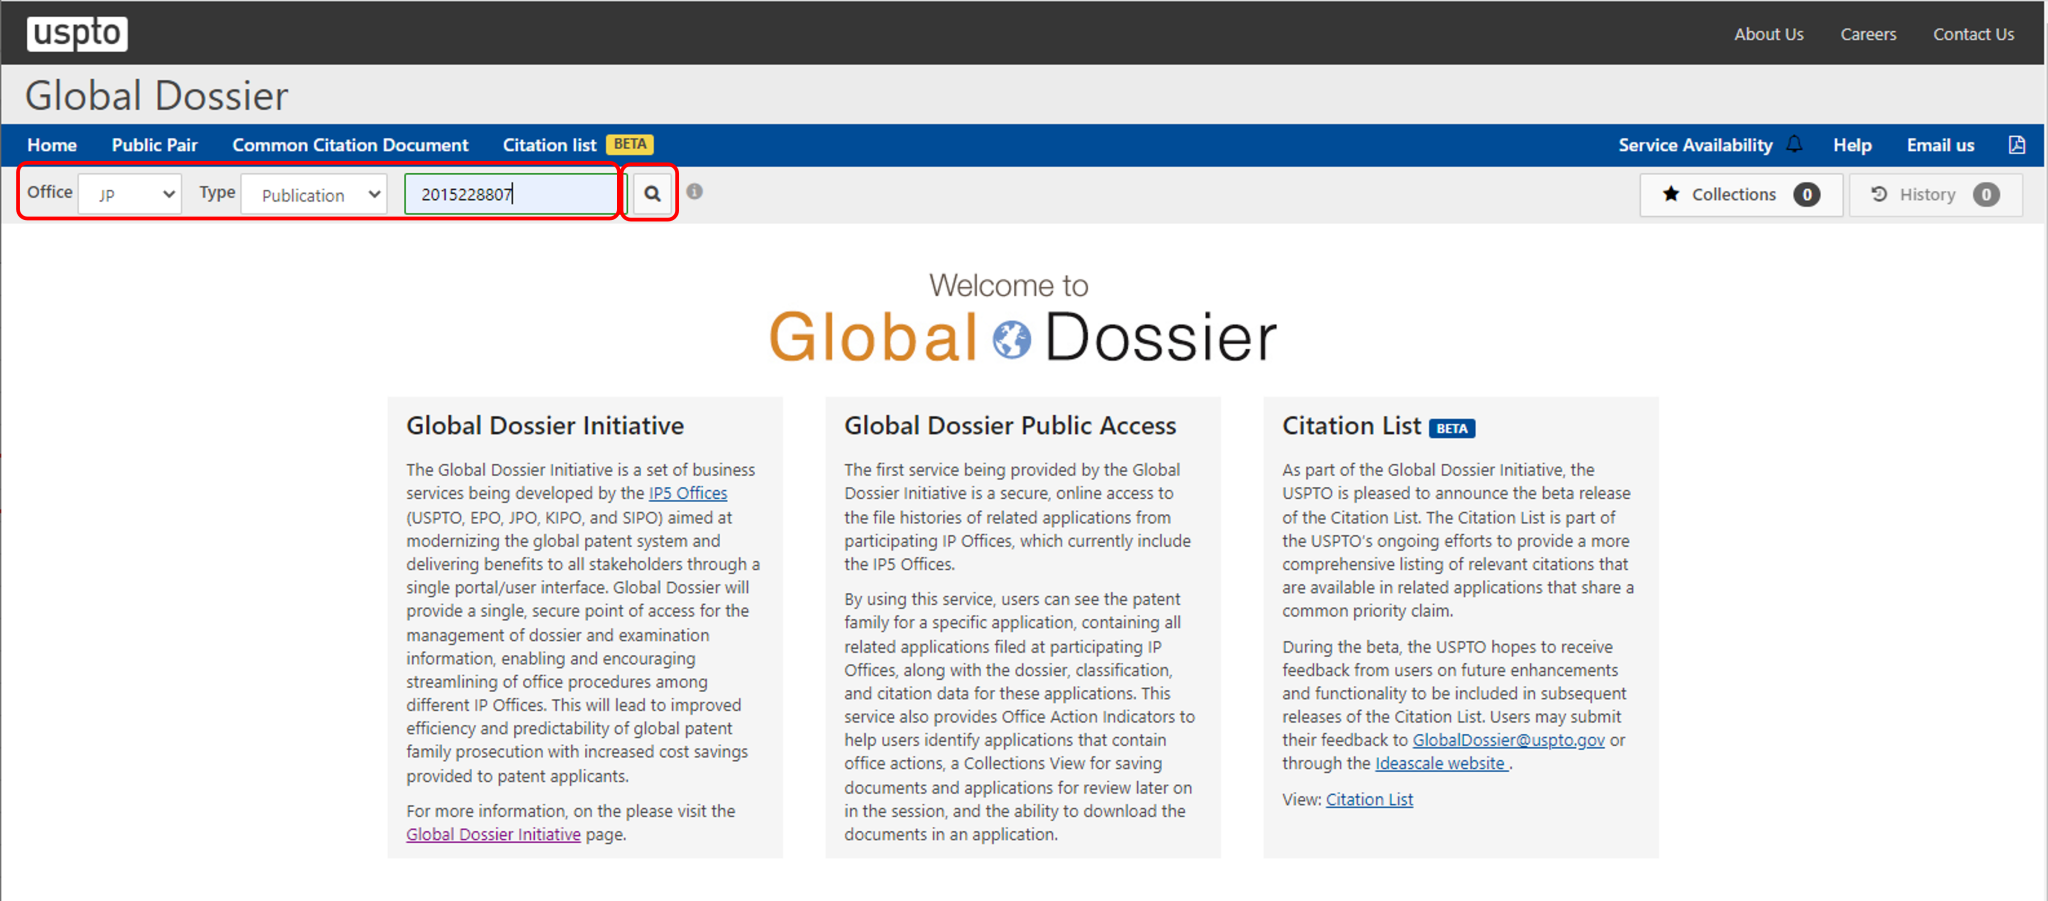Image resolution: width=2048 pixels, height=901 pixels.
Task: Open Citation list BETA in navbar
Action: [576, 145]
